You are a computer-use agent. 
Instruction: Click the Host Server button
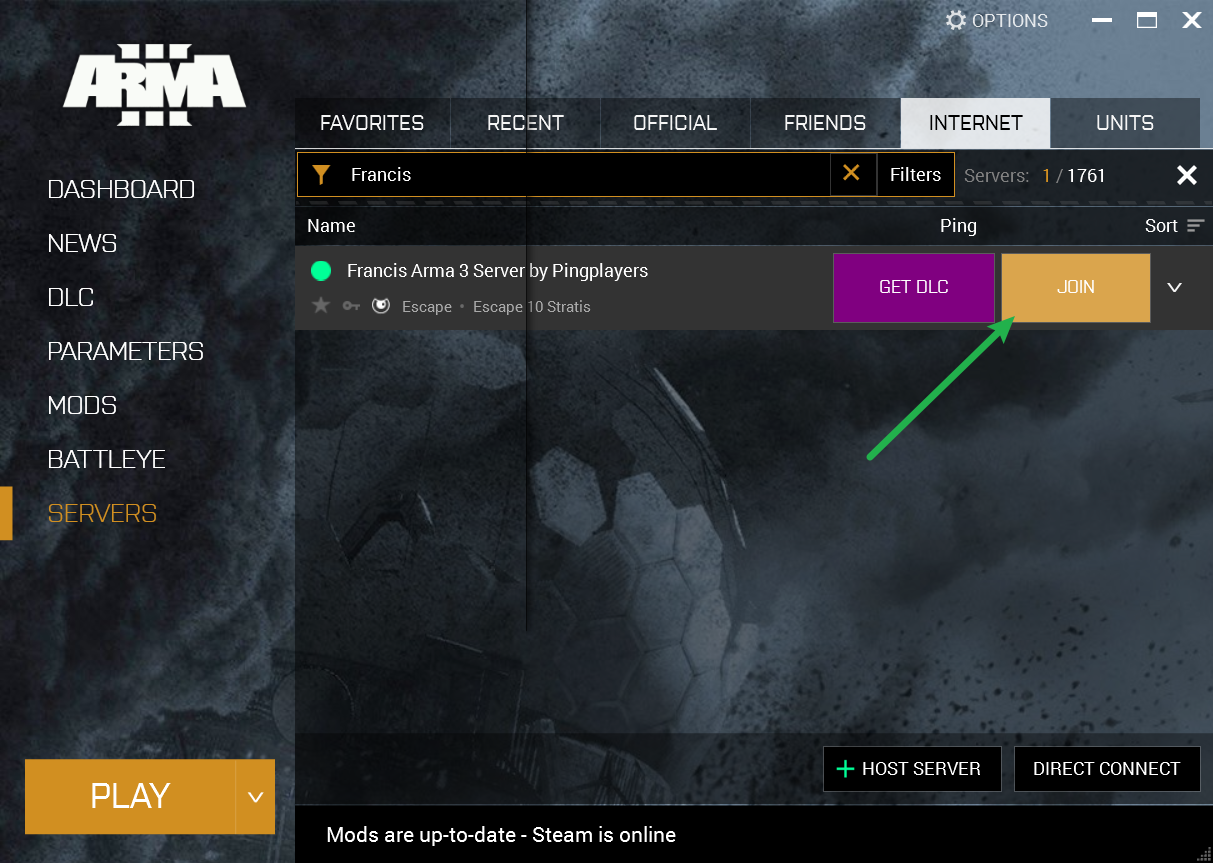pos(912,769)
